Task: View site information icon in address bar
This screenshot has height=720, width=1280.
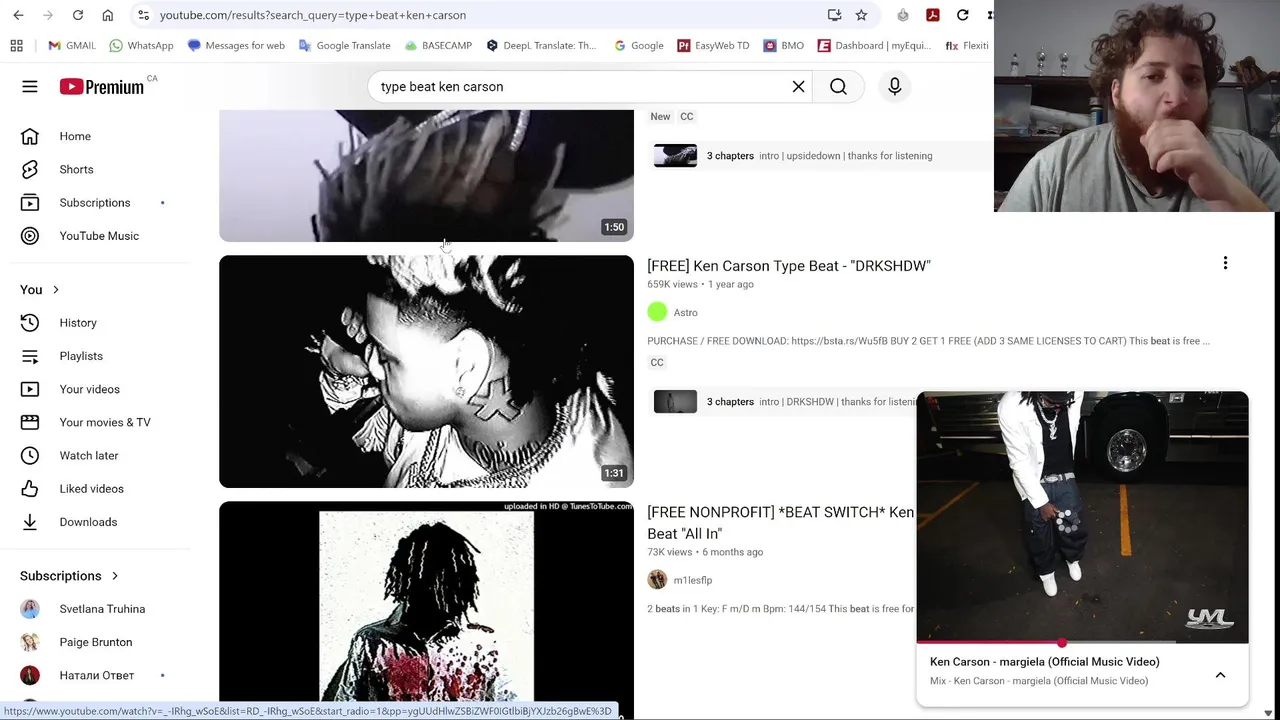Action: pyautogui.click(x=143, y=15)
